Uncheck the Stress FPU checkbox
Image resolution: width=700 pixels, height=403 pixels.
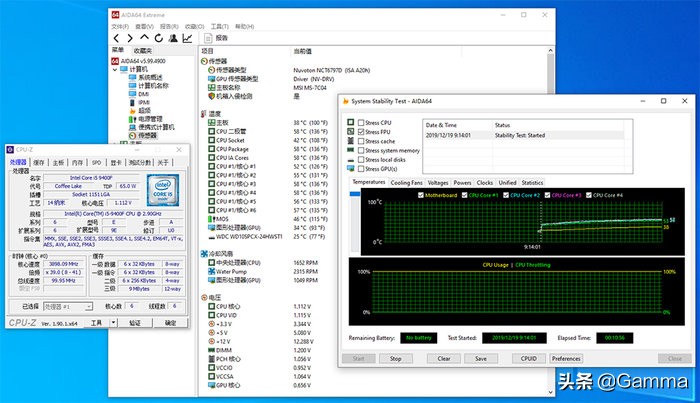tap(362, 131)
